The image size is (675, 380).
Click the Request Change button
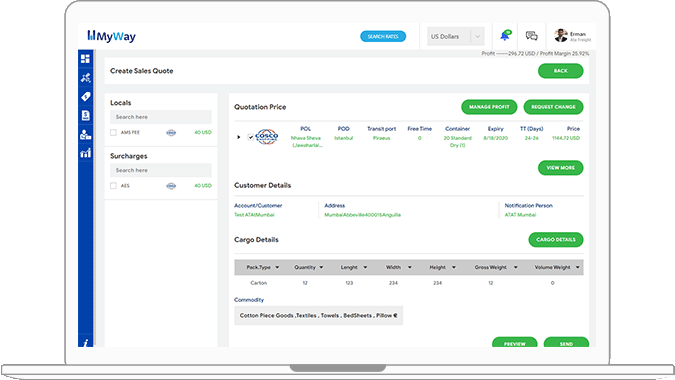pos(553,107)
